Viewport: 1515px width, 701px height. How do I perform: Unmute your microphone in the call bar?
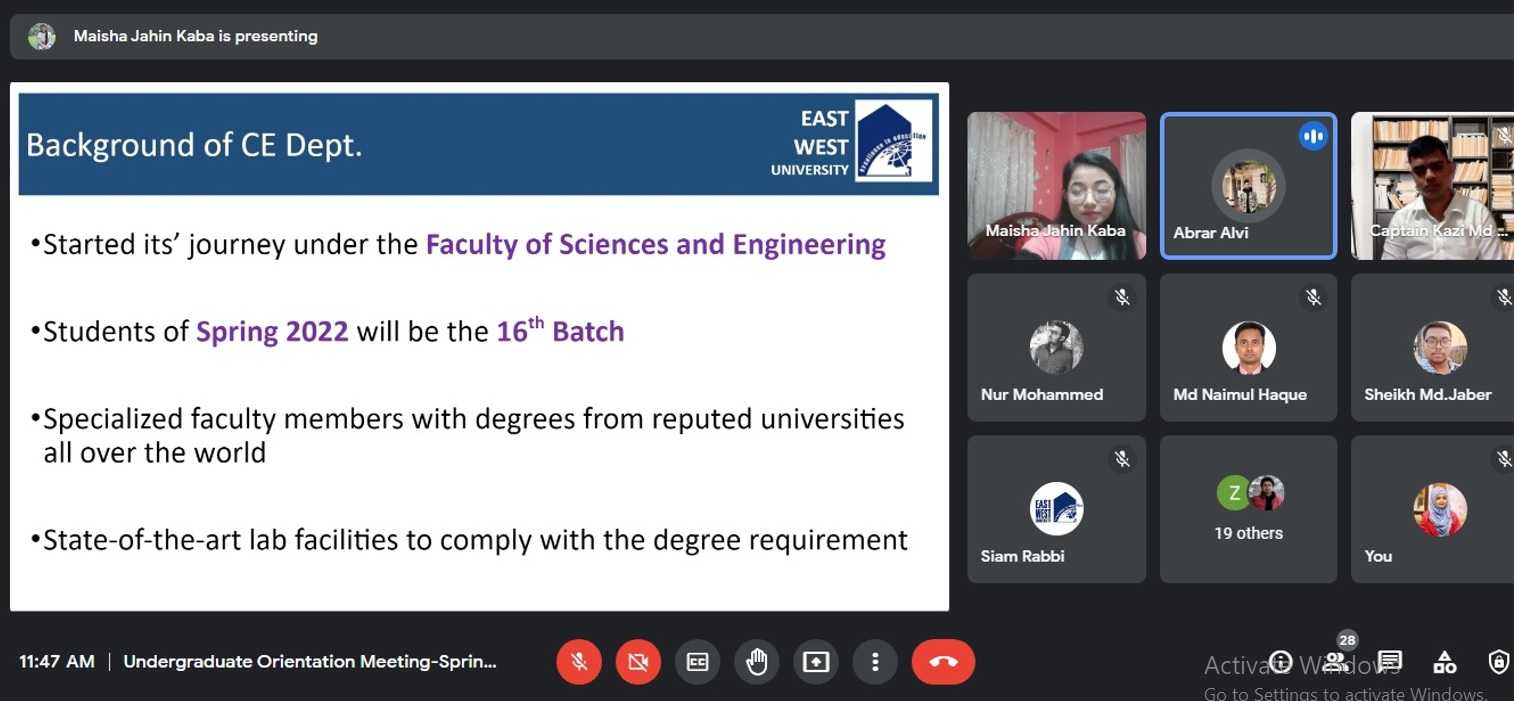tap(579, 662)
